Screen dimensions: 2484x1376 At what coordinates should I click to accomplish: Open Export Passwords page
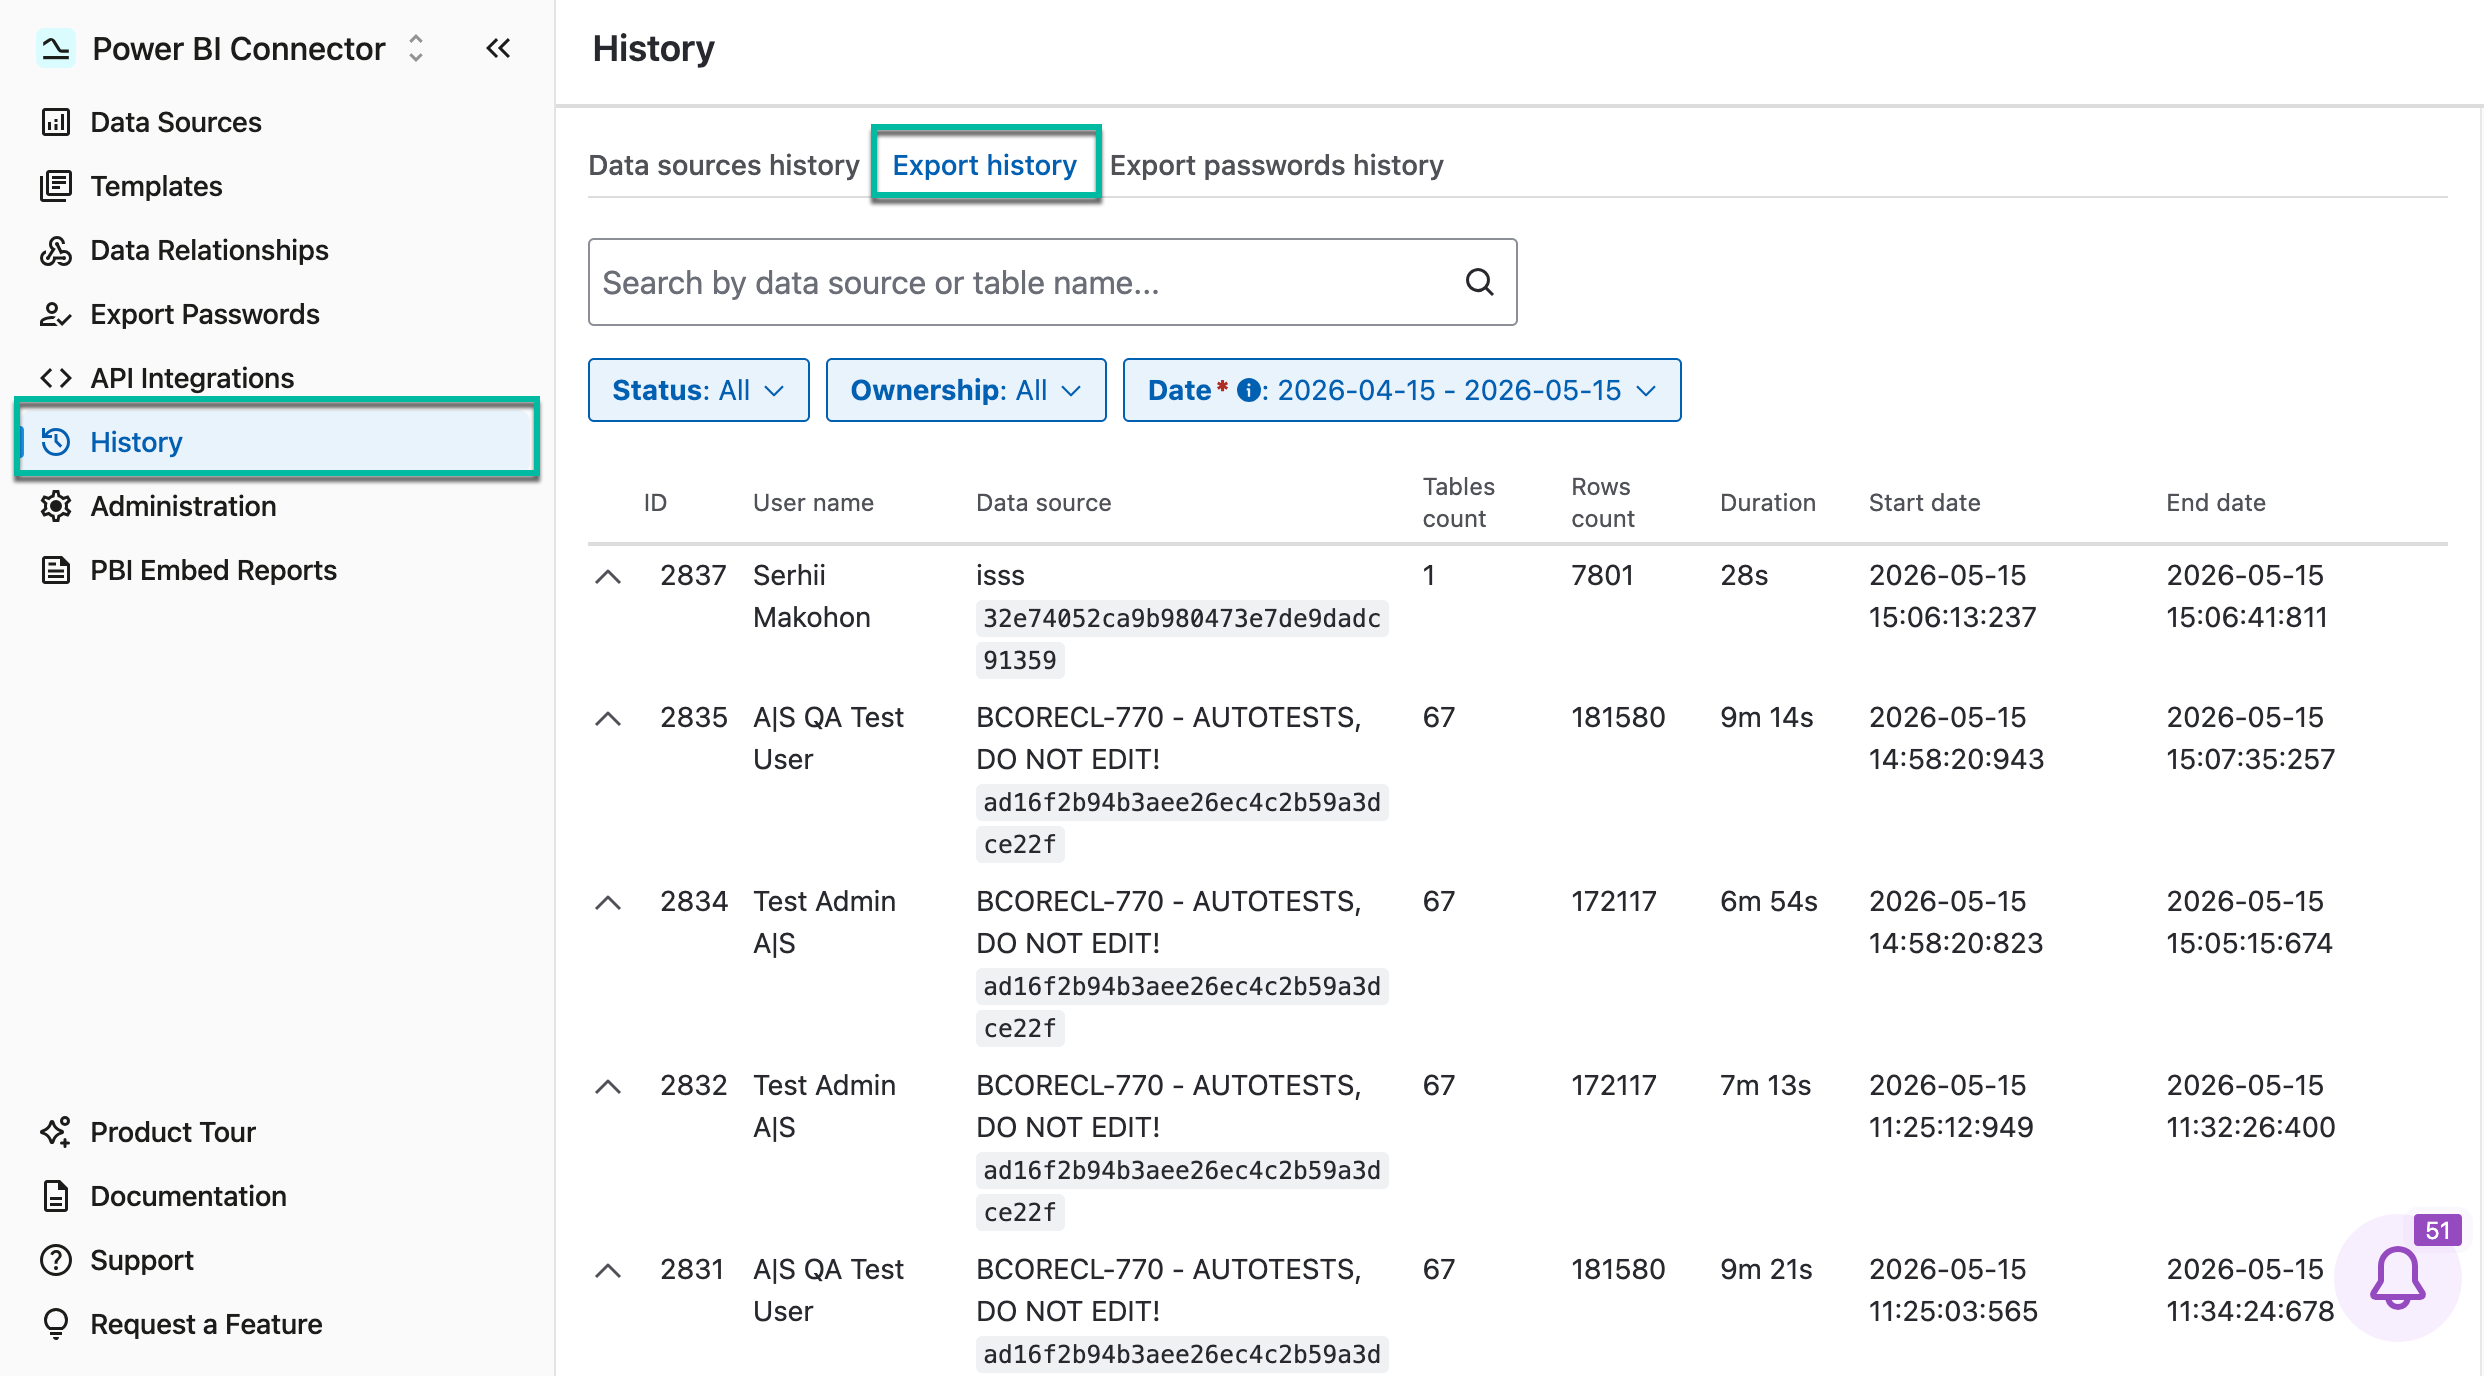pyautogui.click(x=205, y=314)
